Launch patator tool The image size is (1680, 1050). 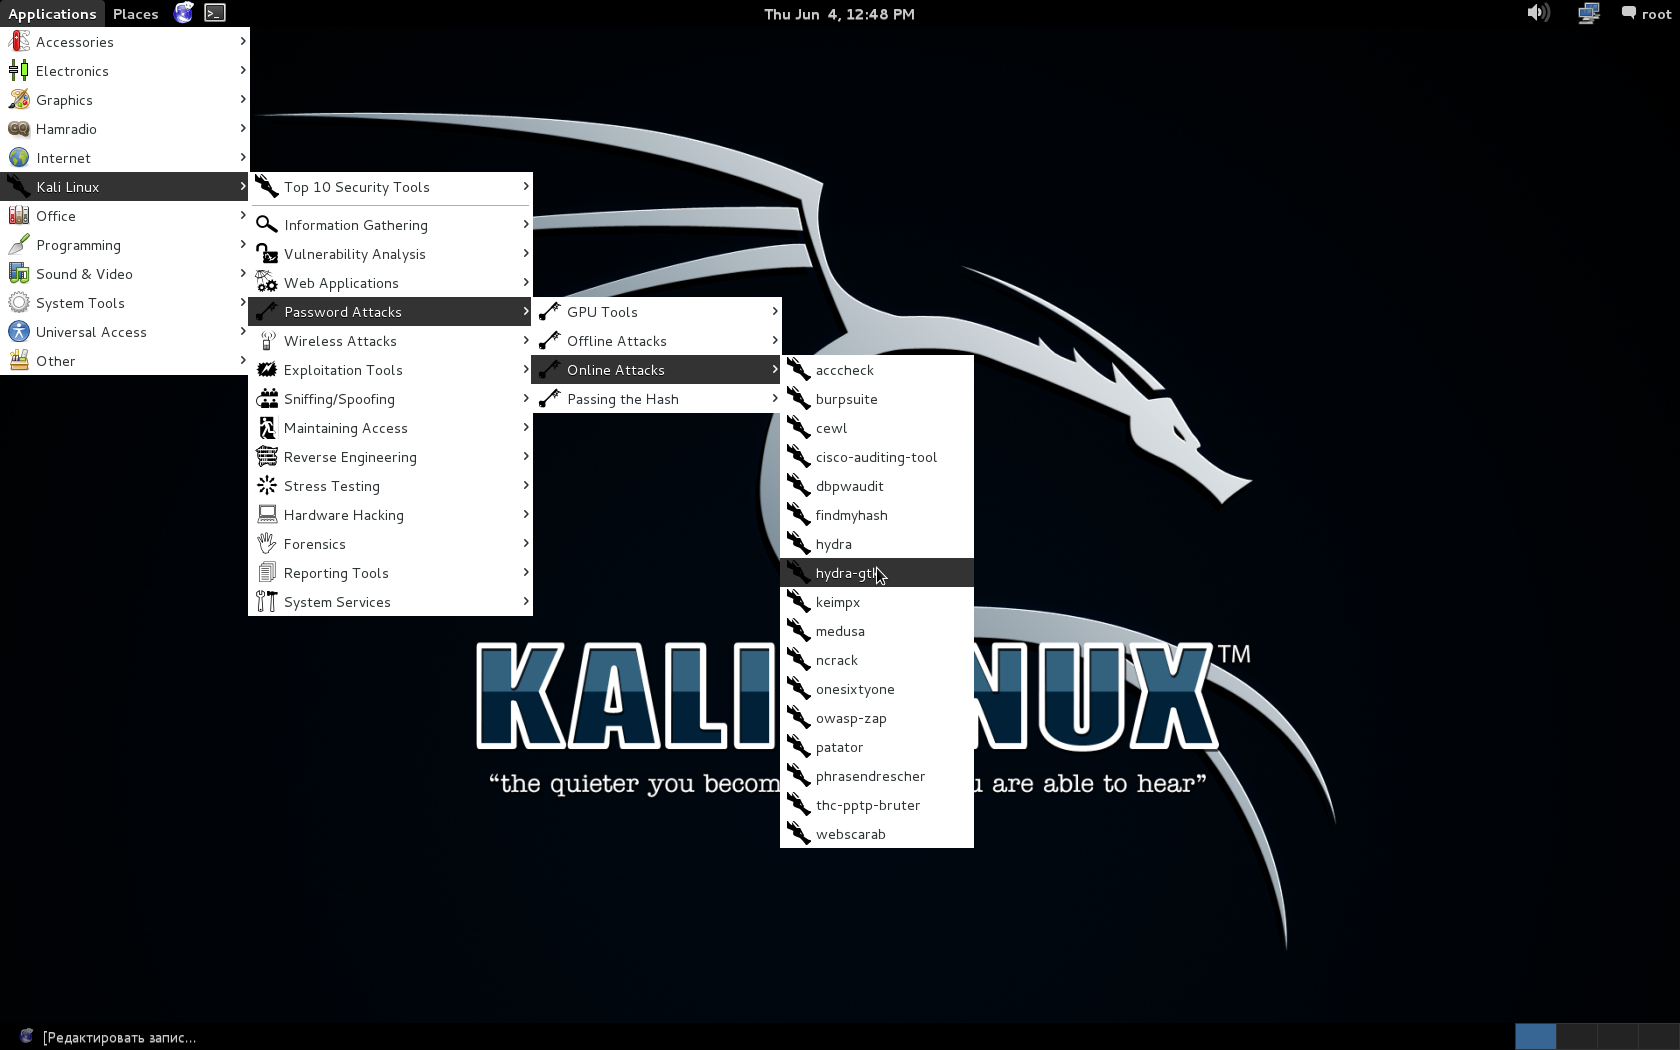click(x=877, y=747)
